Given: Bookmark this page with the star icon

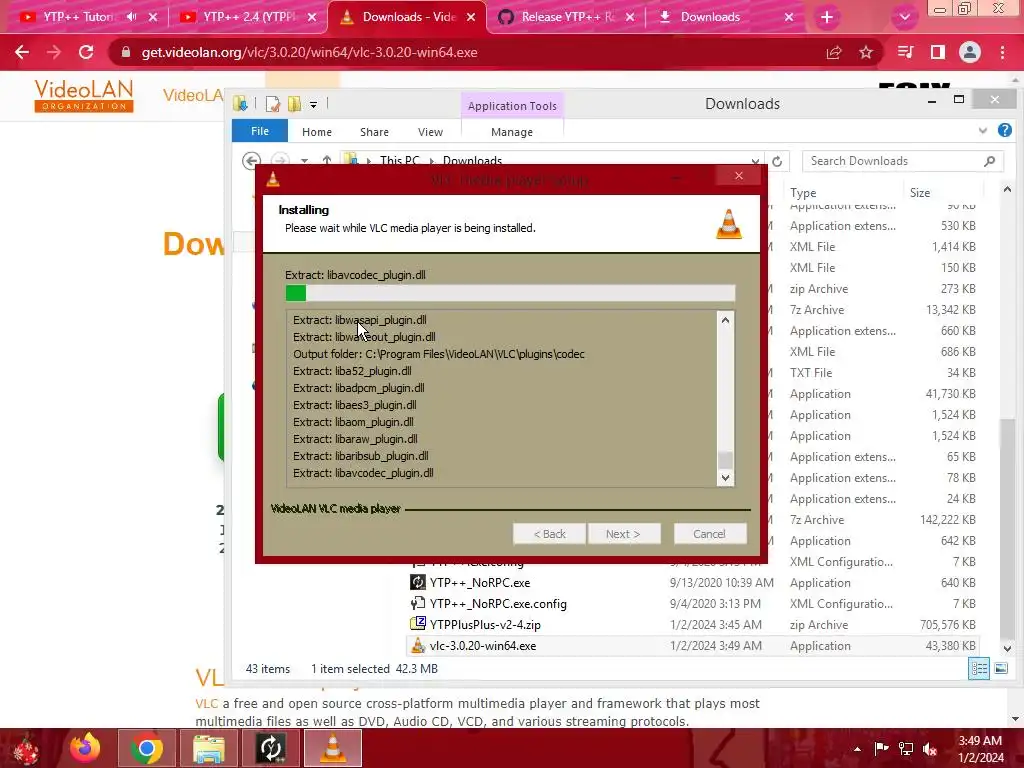Looking at the screenshot, I should point(866,52).
